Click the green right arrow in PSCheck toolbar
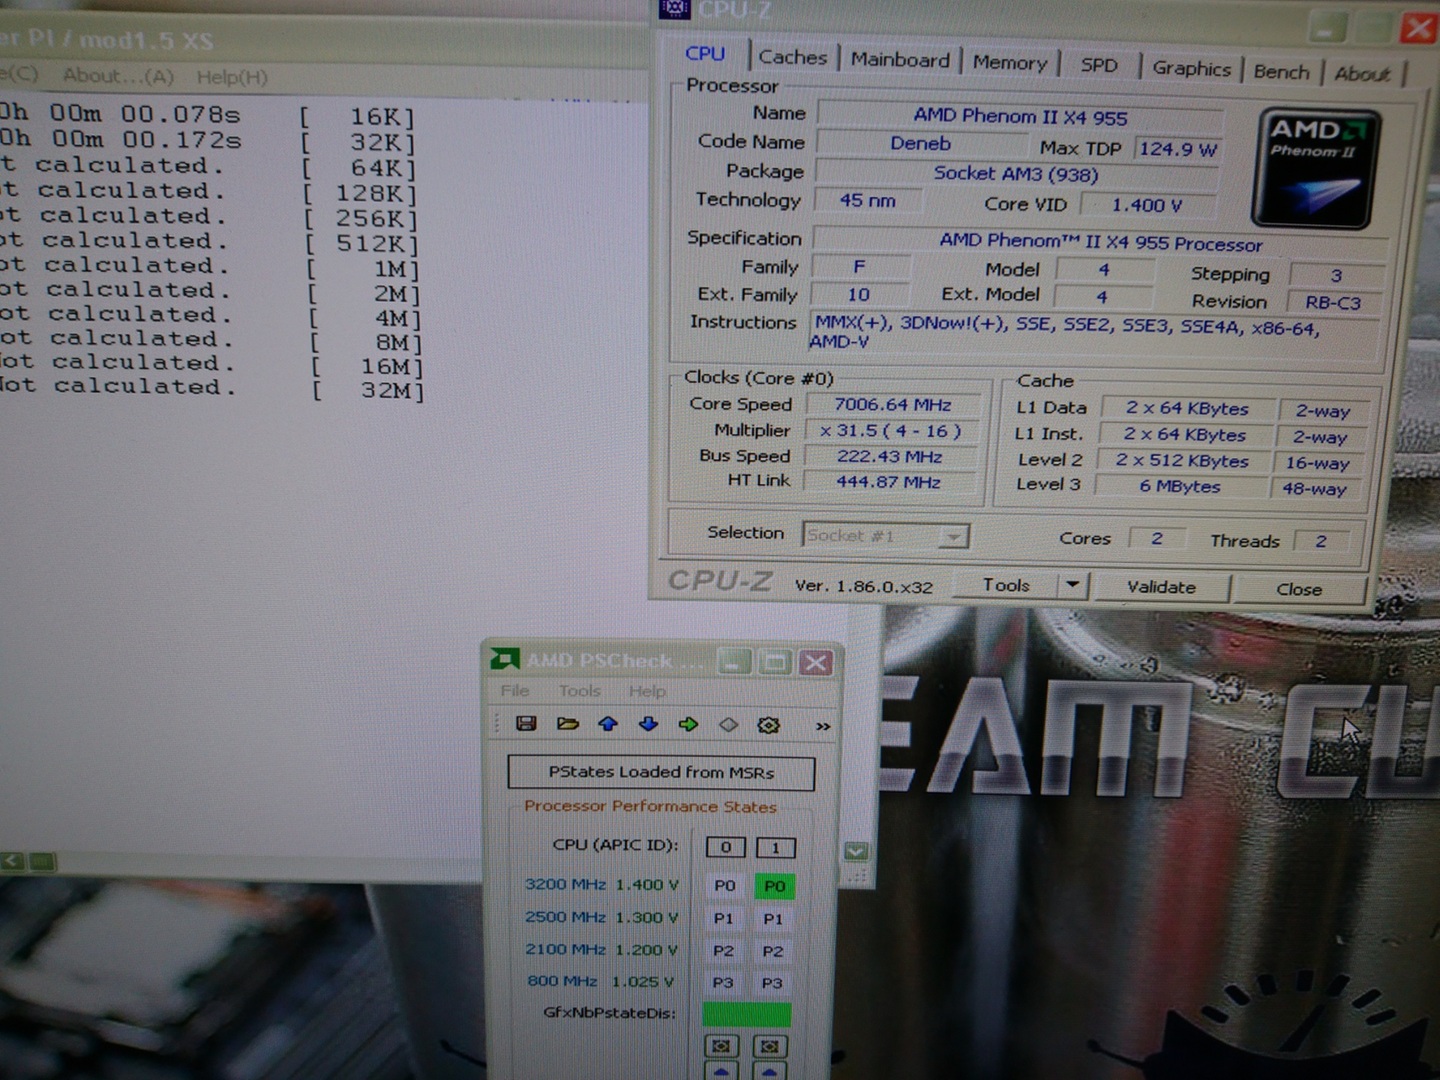This screenshot has width=1440, height=1080. click(x=688, y=724)
